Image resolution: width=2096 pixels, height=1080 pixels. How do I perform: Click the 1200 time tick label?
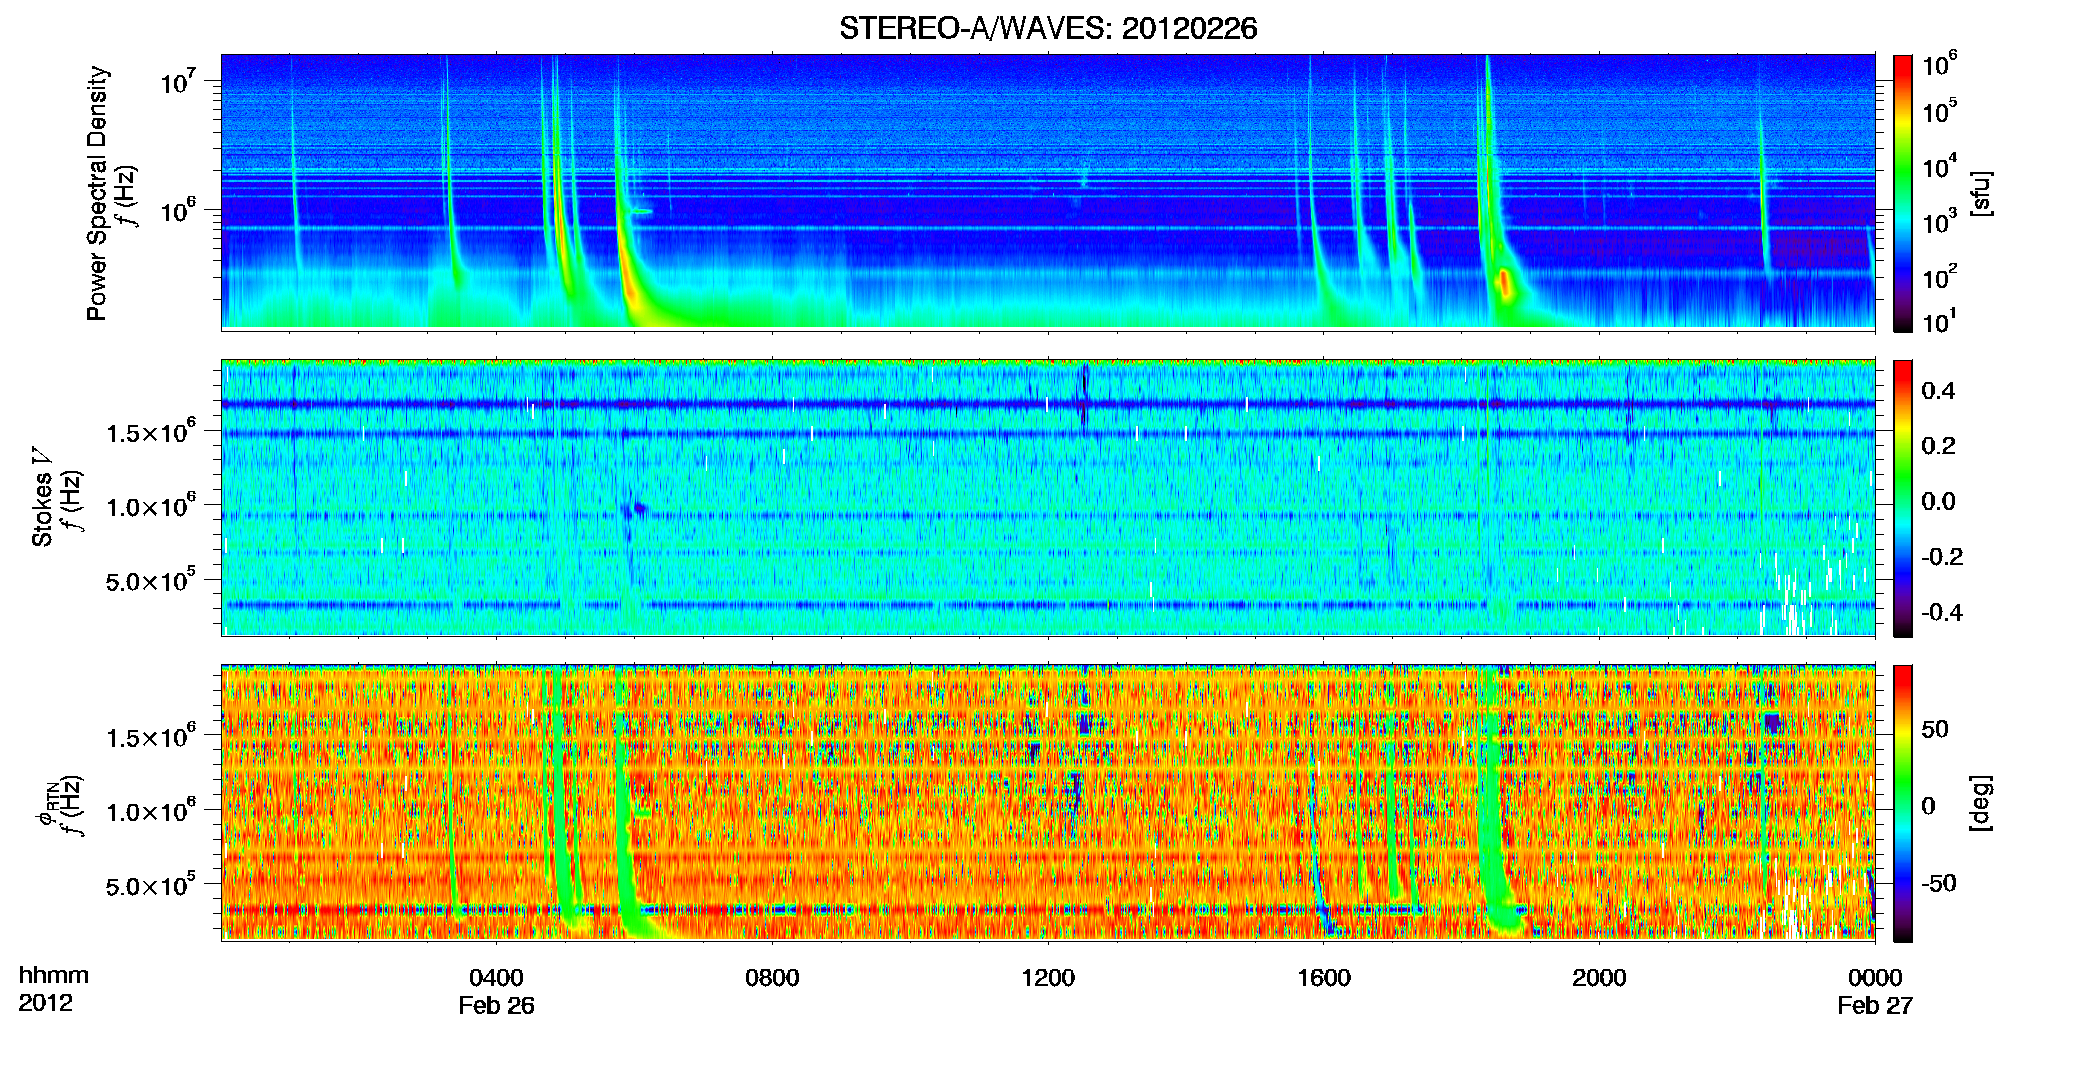click(1048, 978)
